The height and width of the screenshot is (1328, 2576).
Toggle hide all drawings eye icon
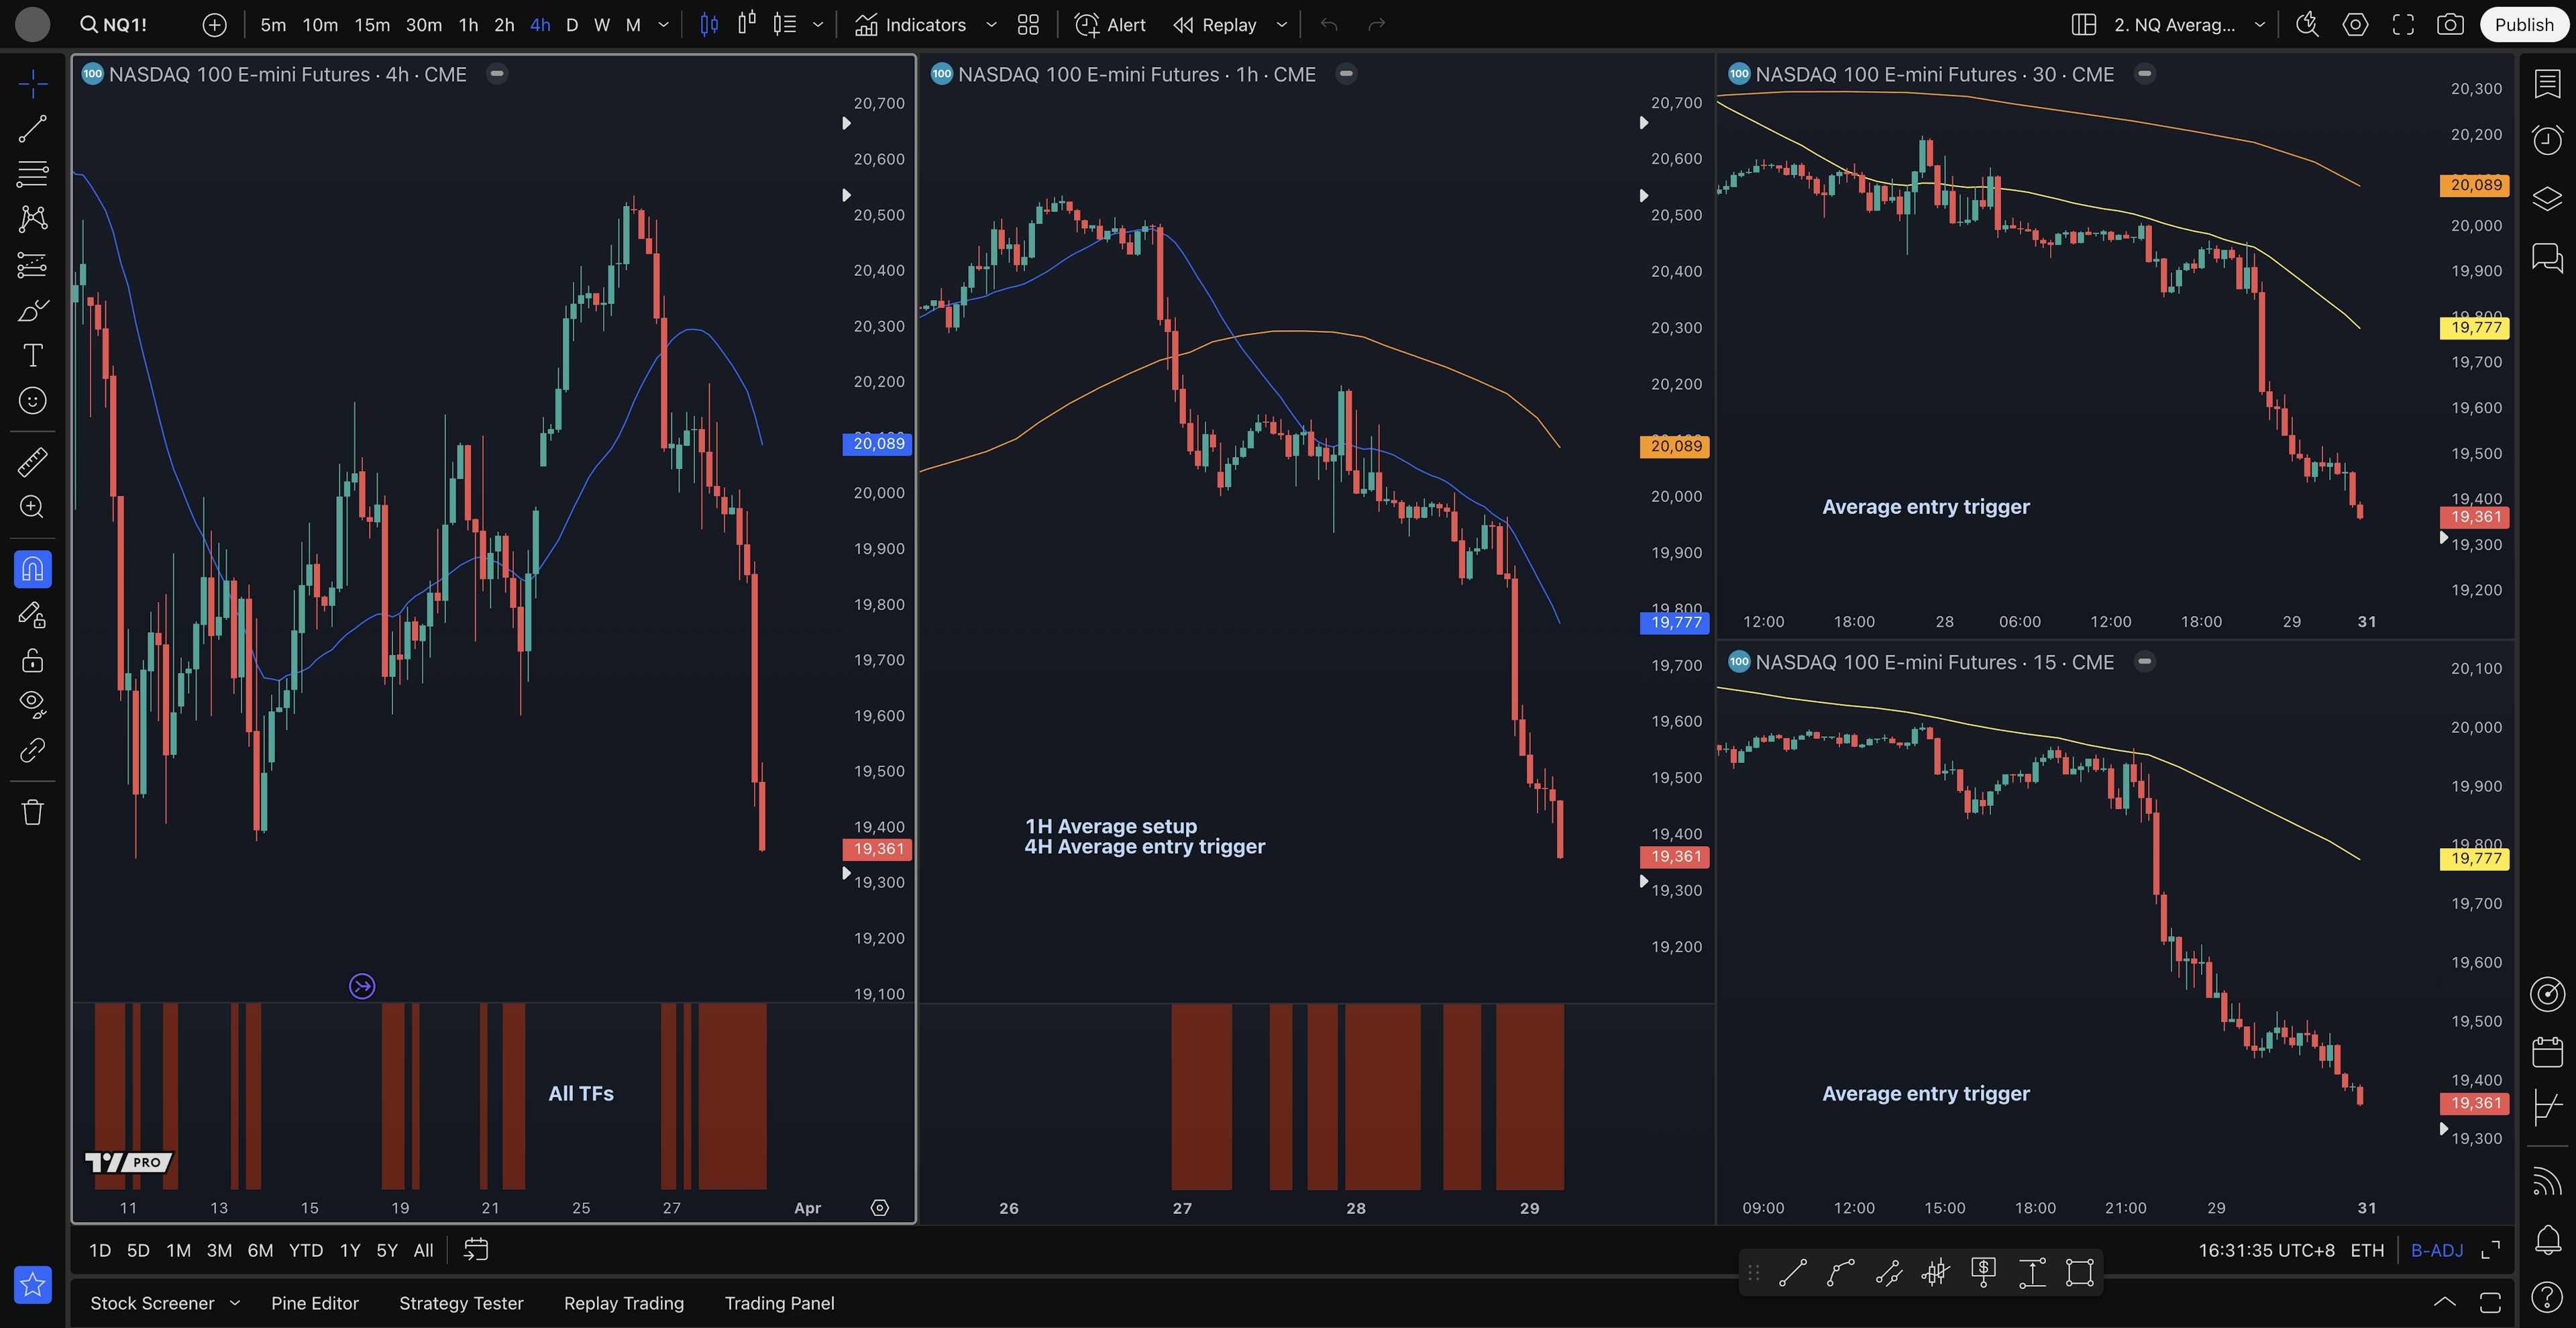click(32, 704)
